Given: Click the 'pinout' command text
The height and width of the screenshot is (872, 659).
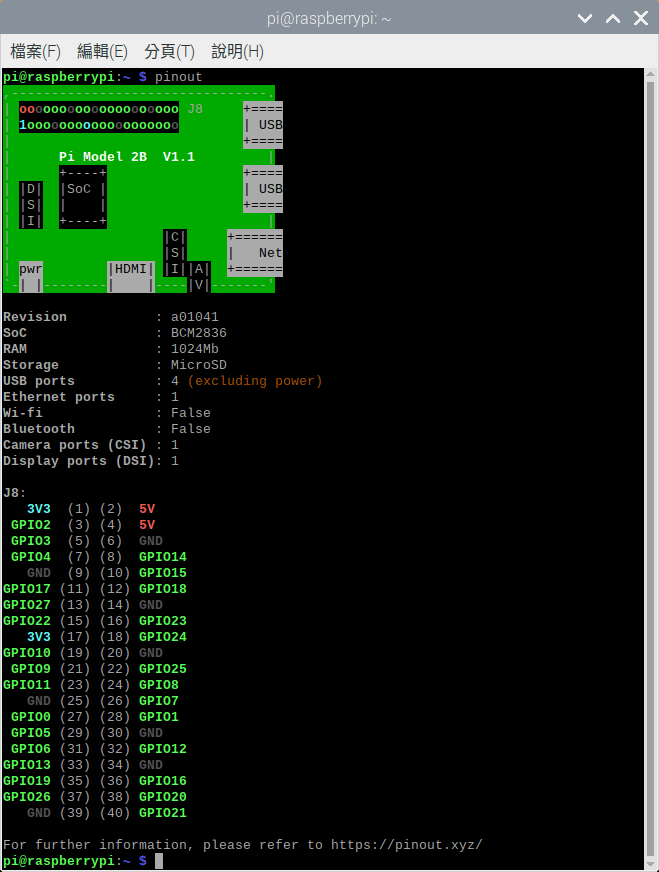Looking at the screenshot, I should click(179, 77).
